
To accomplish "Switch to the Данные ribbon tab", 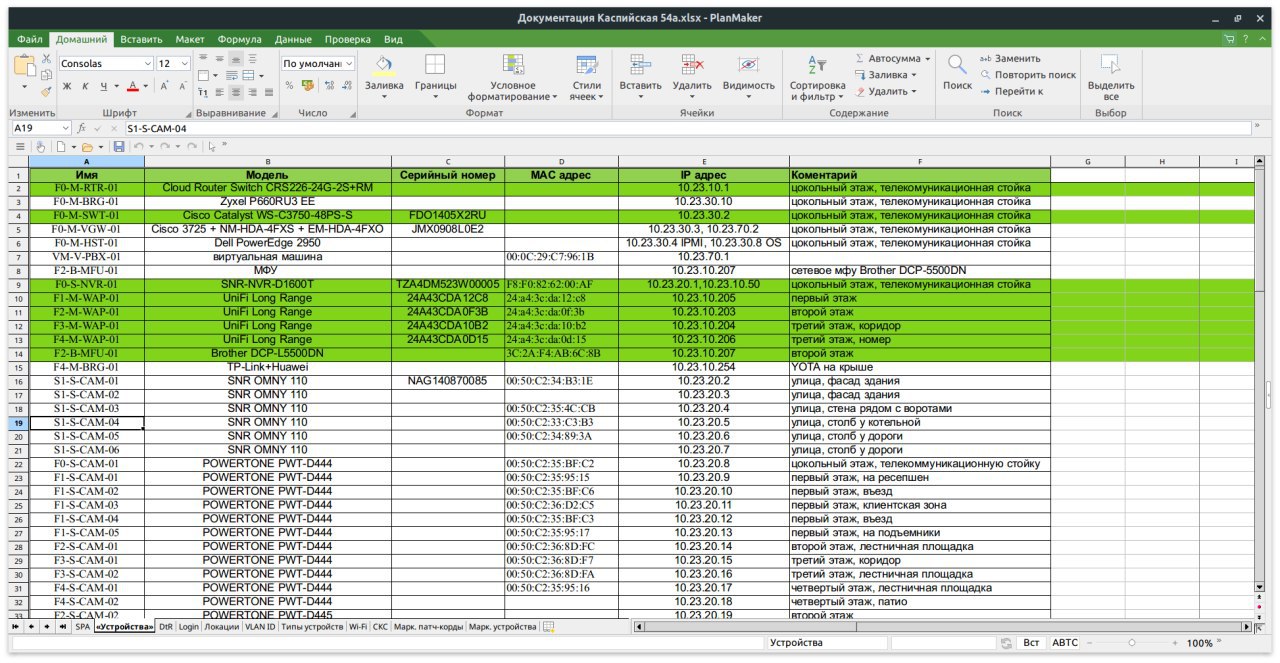I will point(293,39).
